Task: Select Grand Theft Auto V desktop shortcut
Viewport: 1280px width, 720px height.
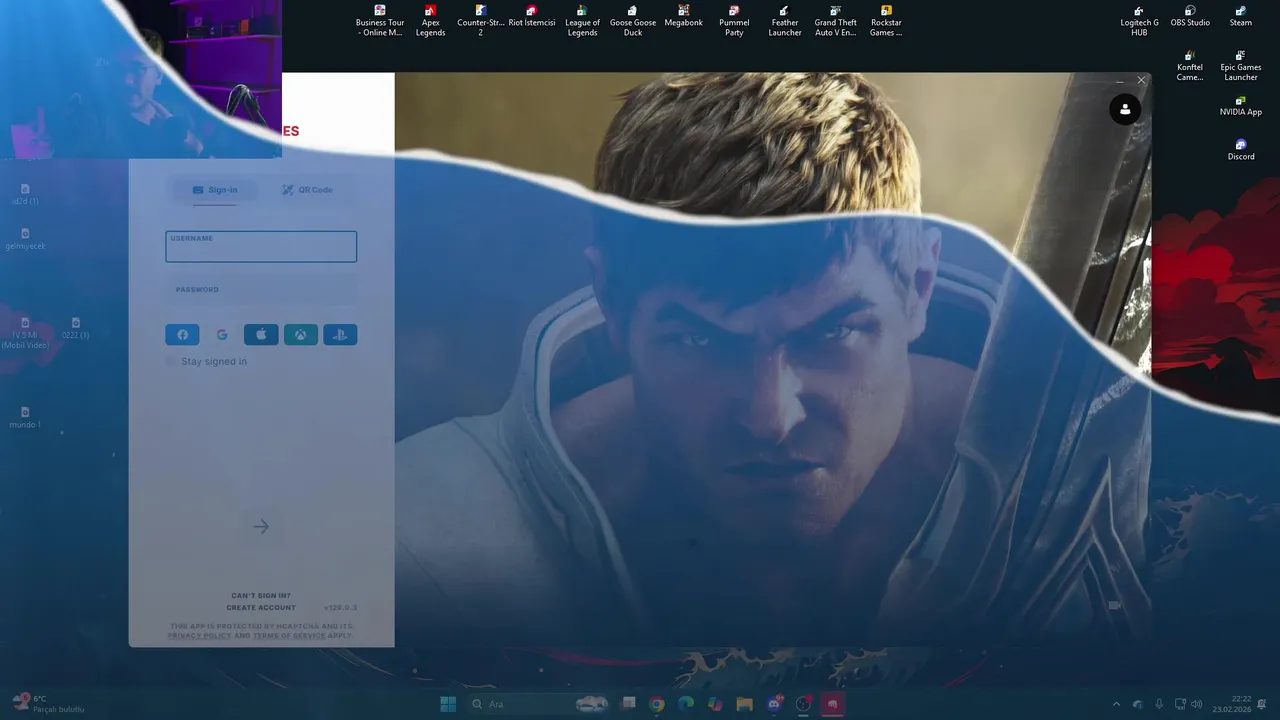Action: [835, 21]
